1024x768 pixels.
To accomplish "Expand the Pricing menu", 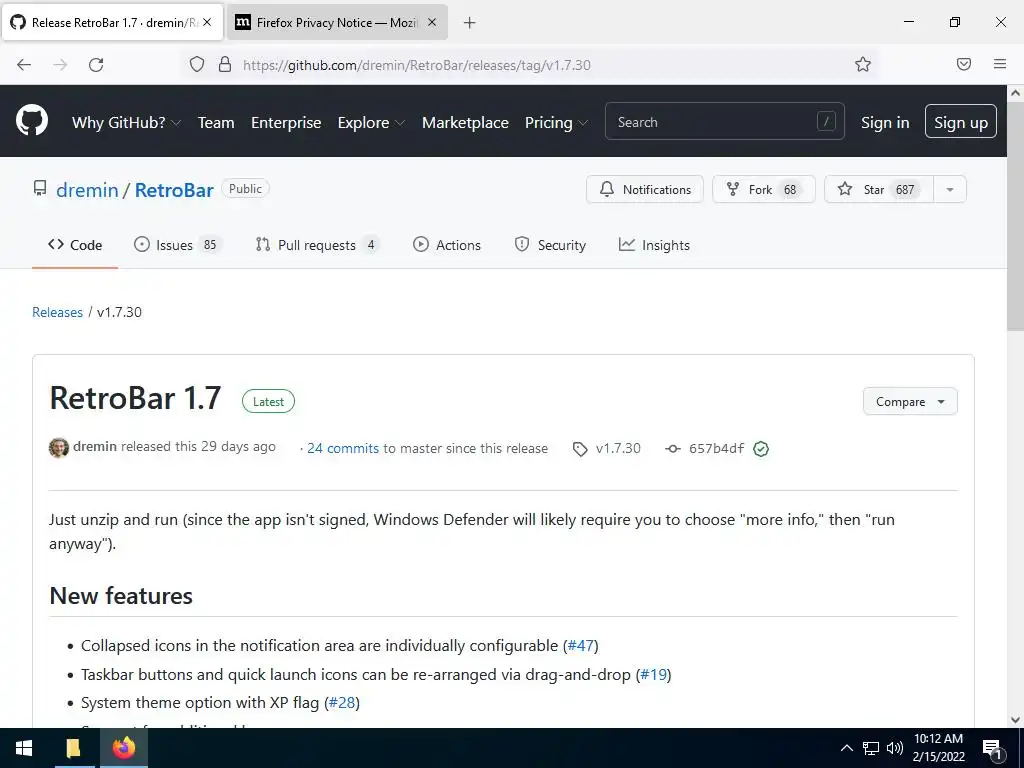I will point(556,123).
